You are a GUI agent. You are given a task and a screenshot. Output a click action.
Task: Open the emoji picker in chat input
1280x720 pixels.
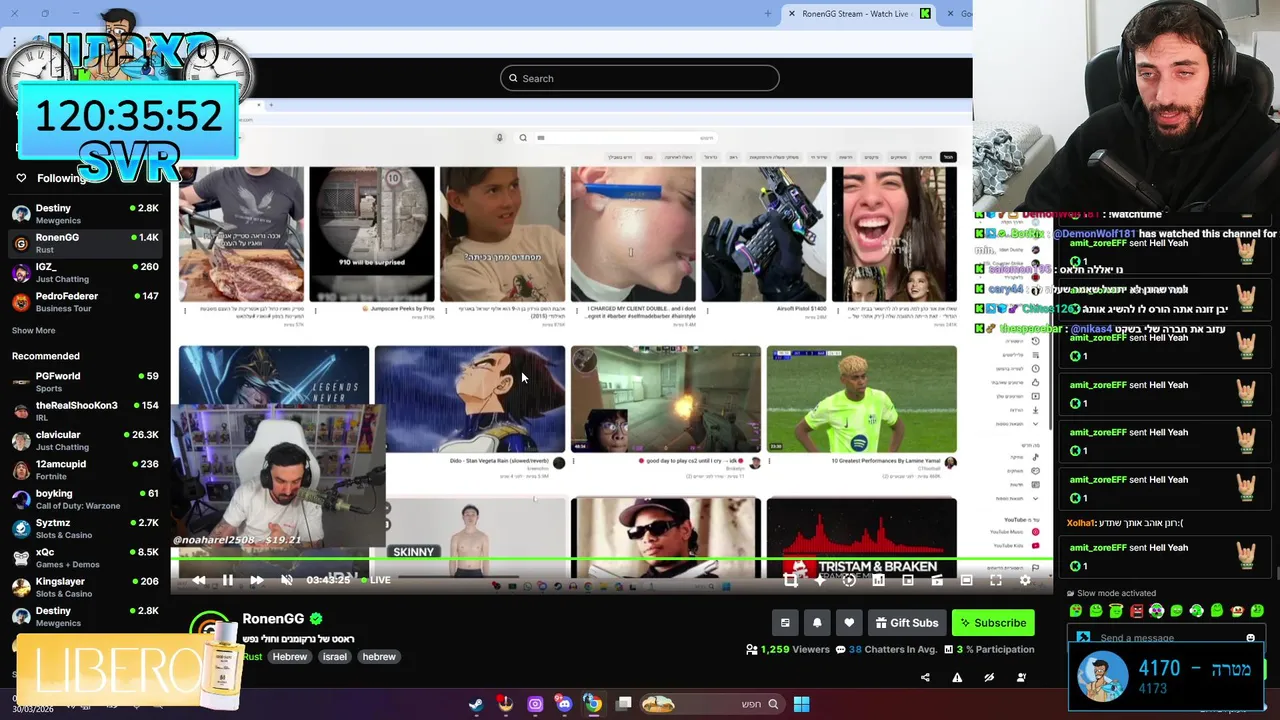point(1250,638)
